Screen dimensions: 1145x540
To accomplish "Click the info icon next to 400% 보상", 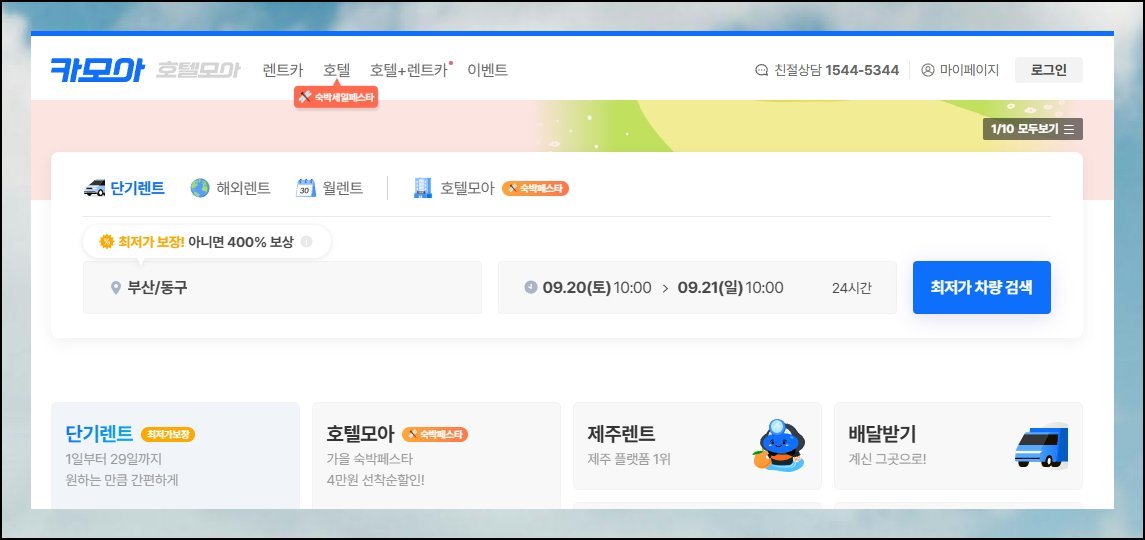I will pos(306,241).
